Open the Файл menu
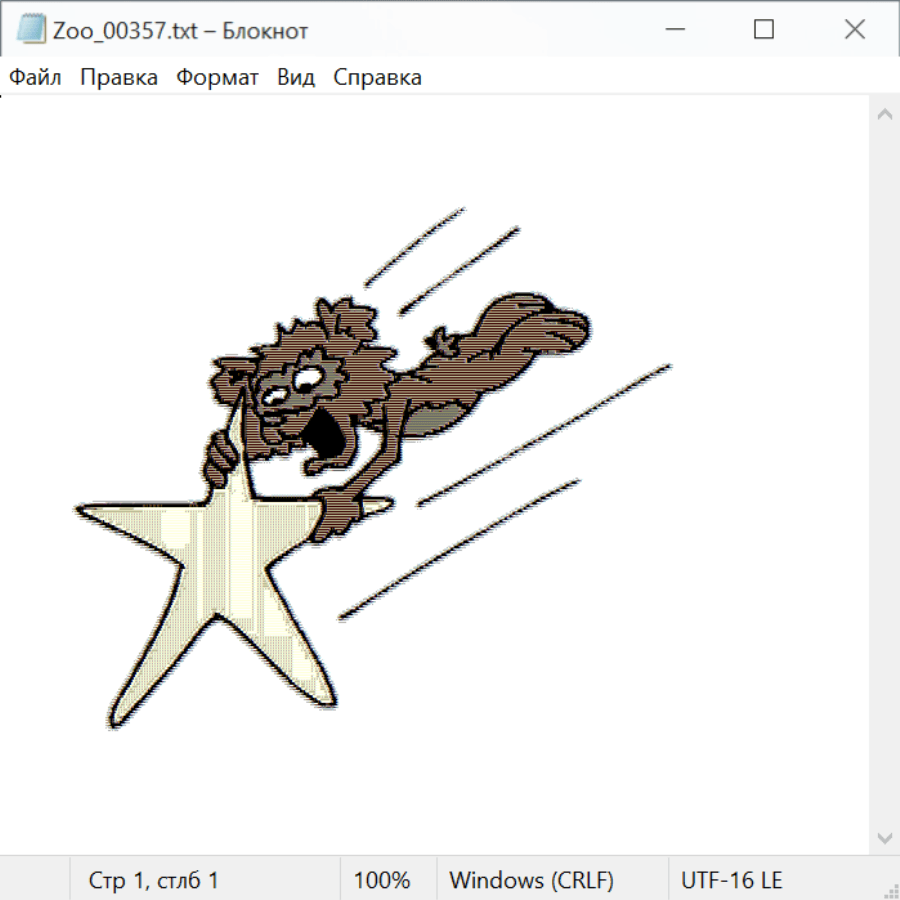Screen dimensions: 900x900 click(35, 78)
